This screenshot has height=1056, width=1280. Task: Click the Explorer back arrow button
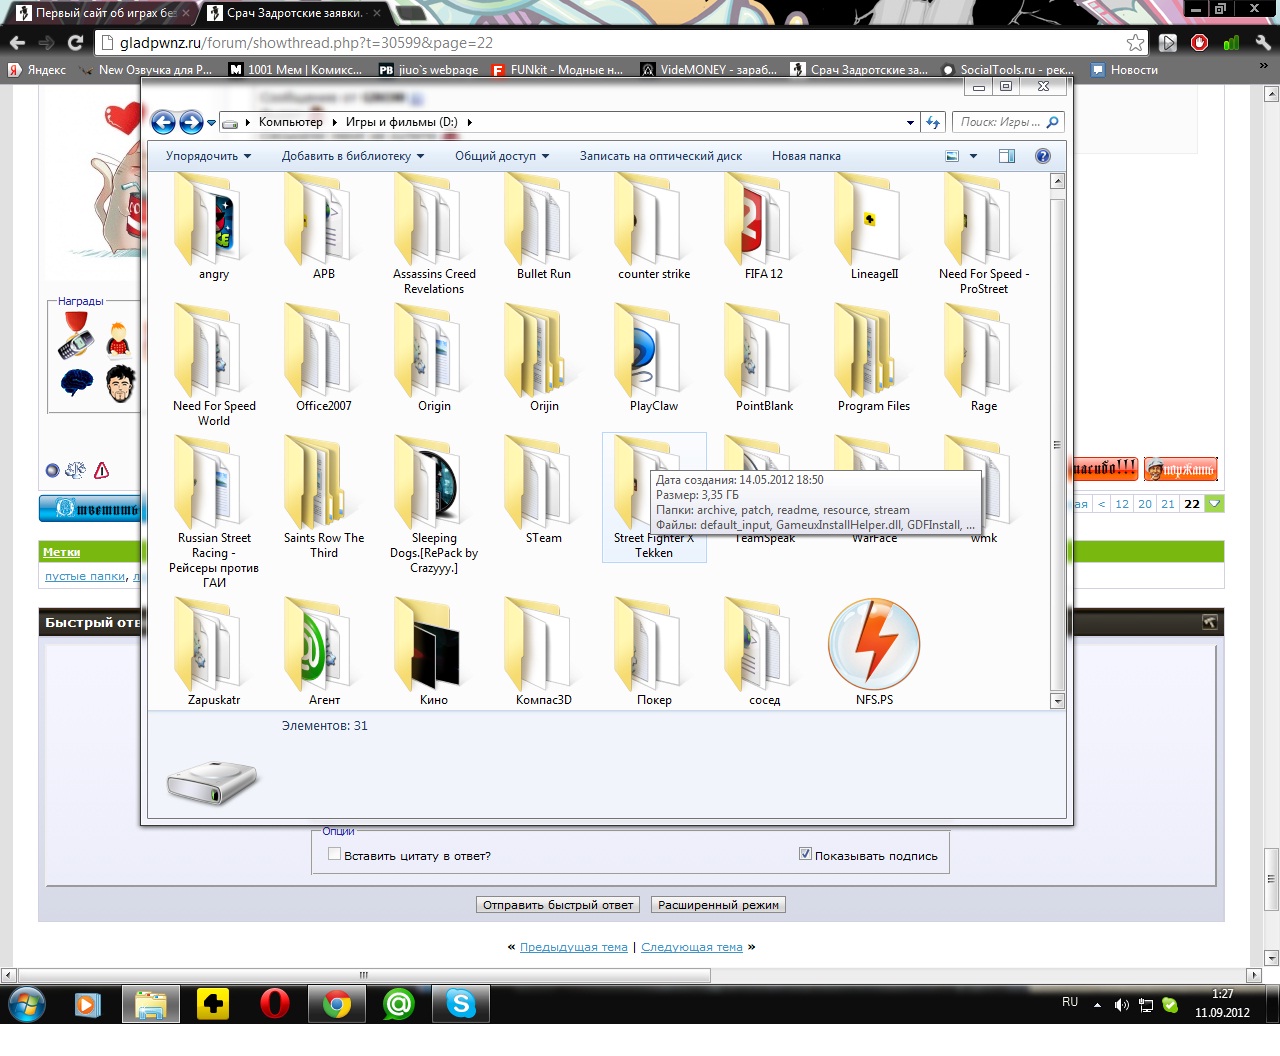tap(164, 122)
